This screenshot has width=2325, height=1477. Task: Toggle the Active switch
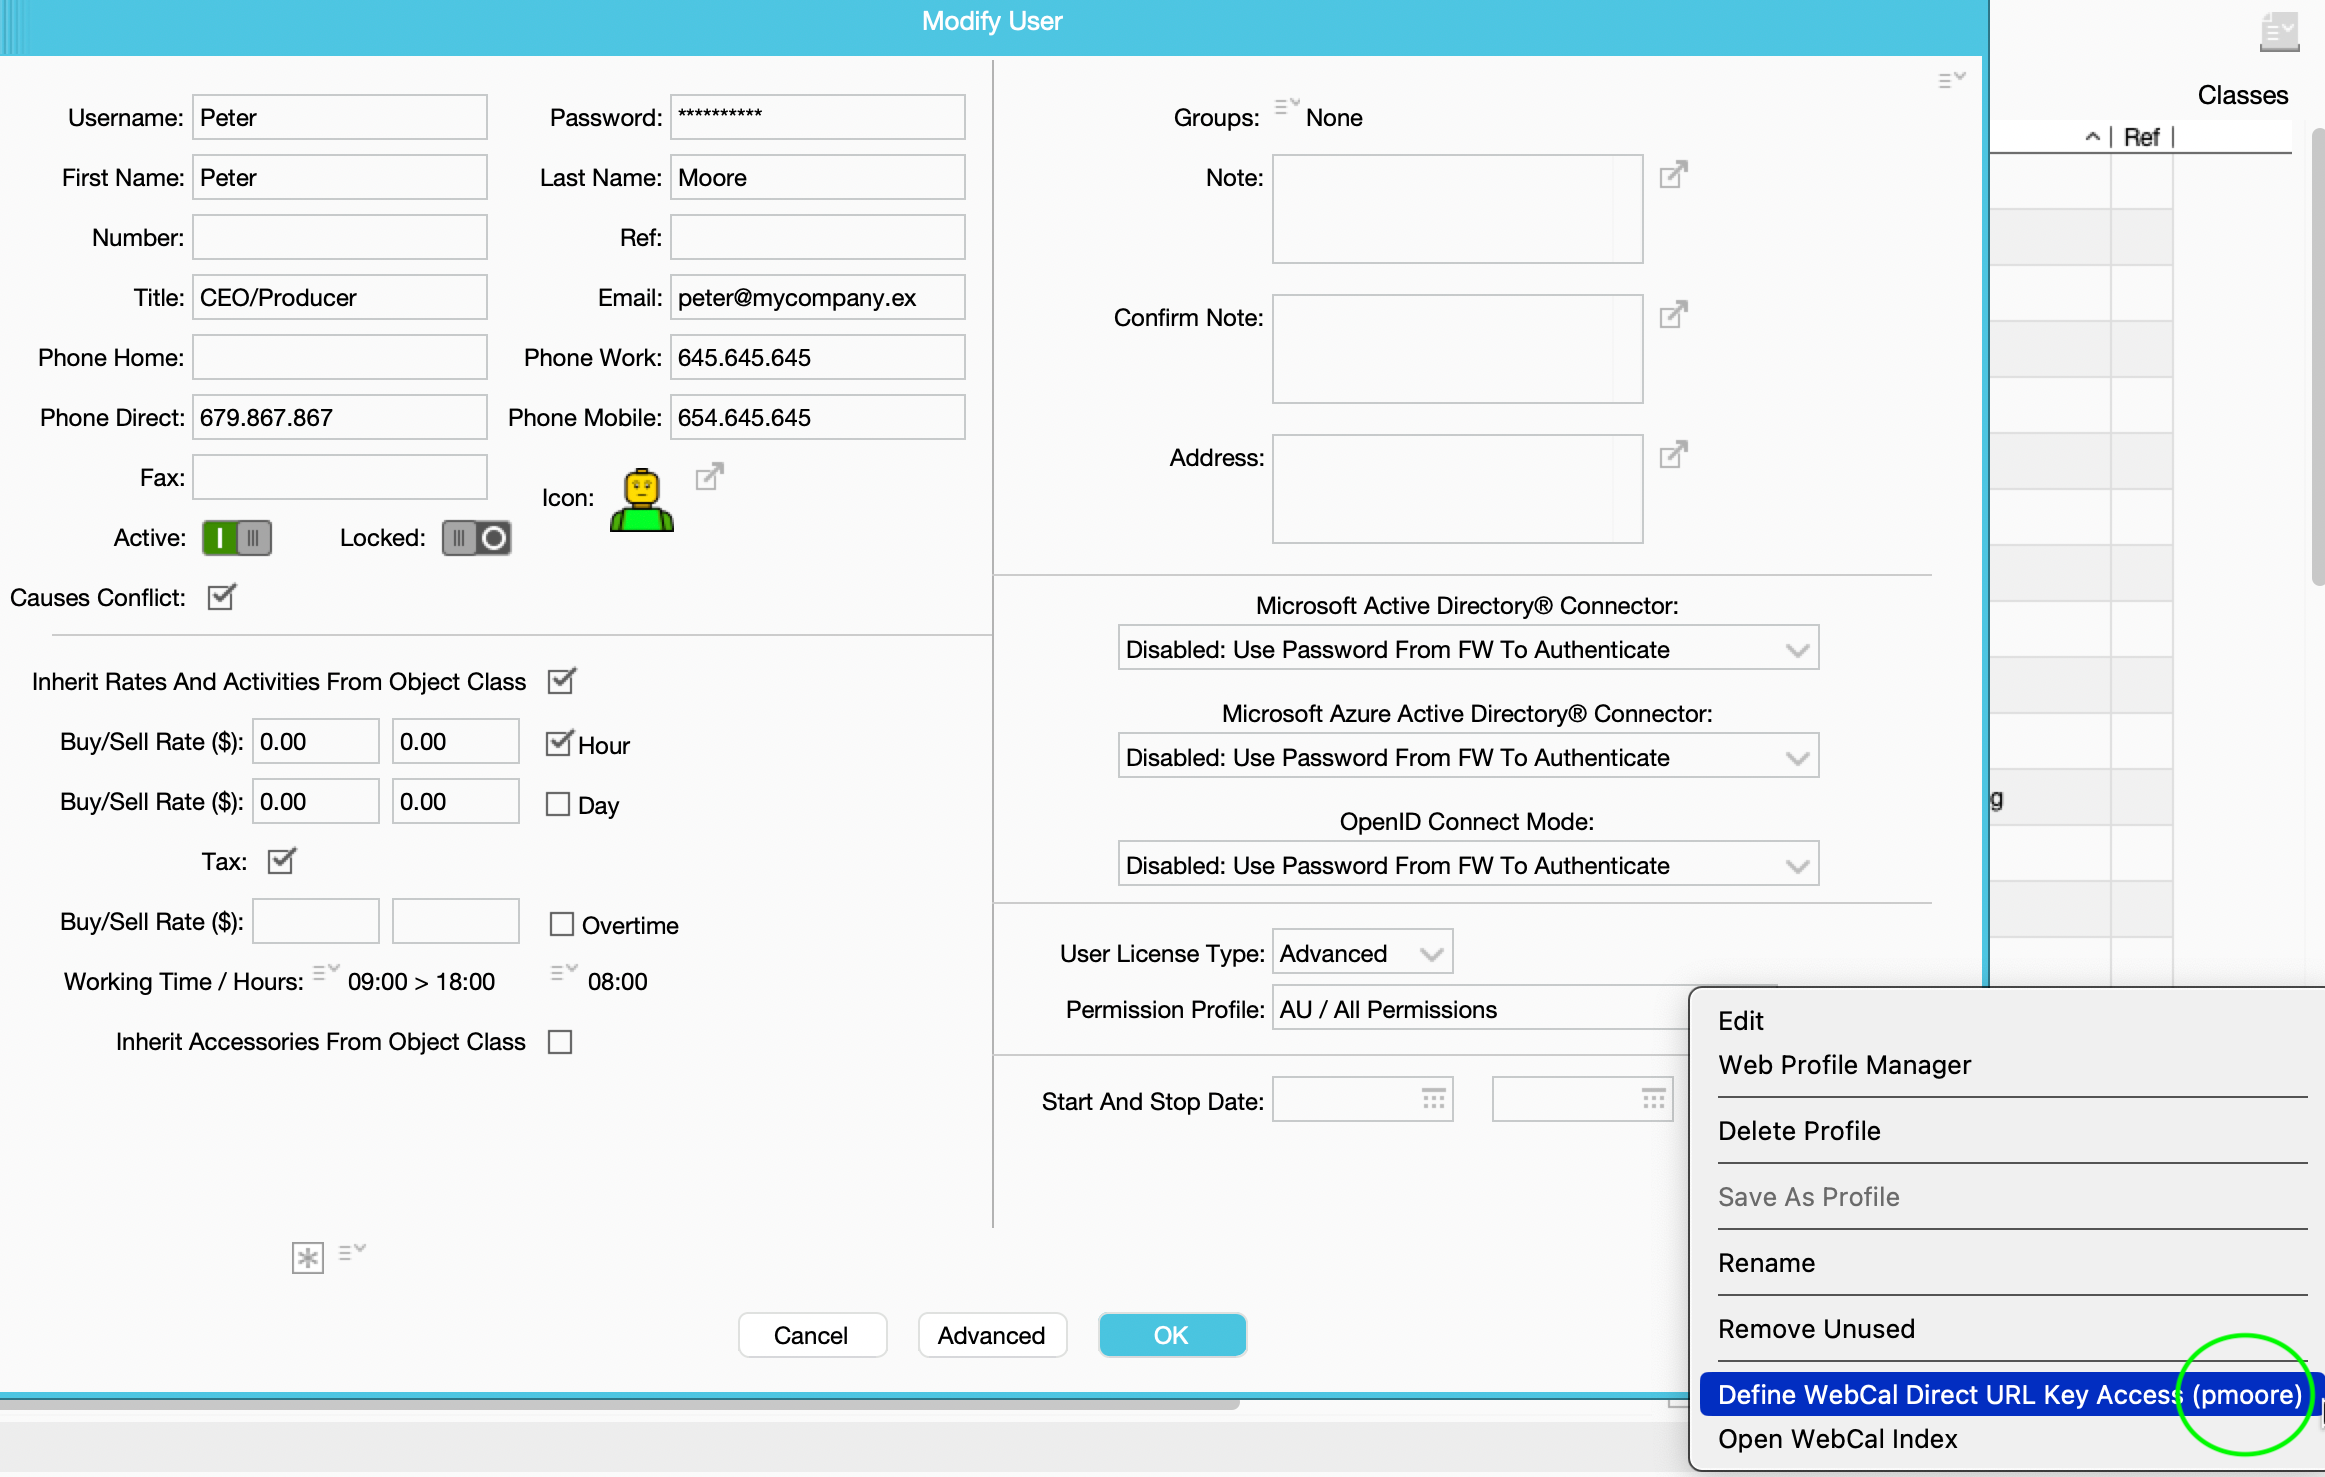click(x=237, y=538)
